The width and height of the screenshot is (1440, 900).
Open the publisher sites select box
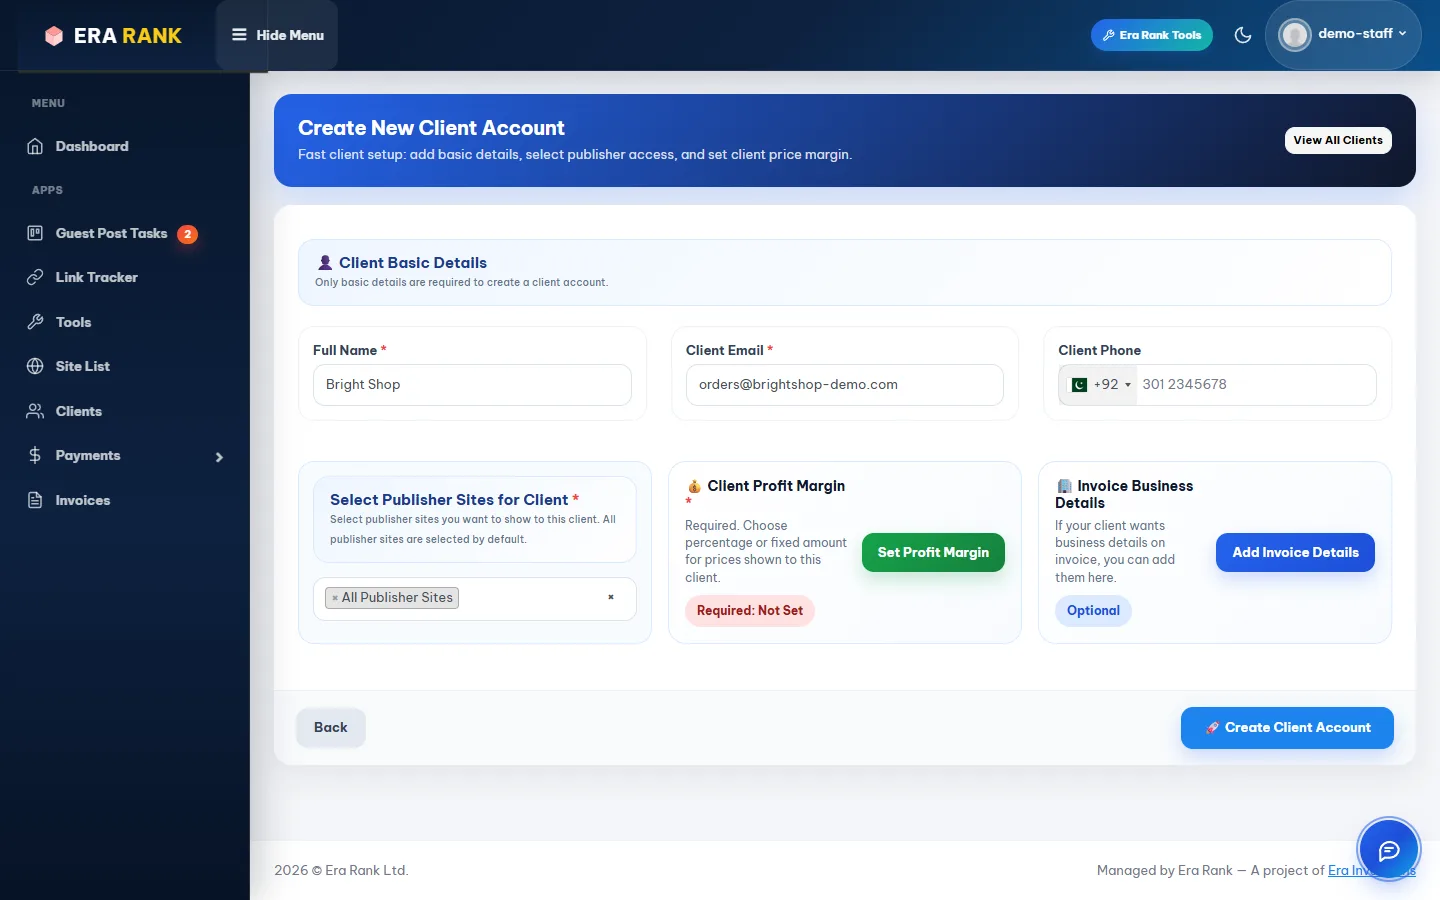tap(475, 598)
